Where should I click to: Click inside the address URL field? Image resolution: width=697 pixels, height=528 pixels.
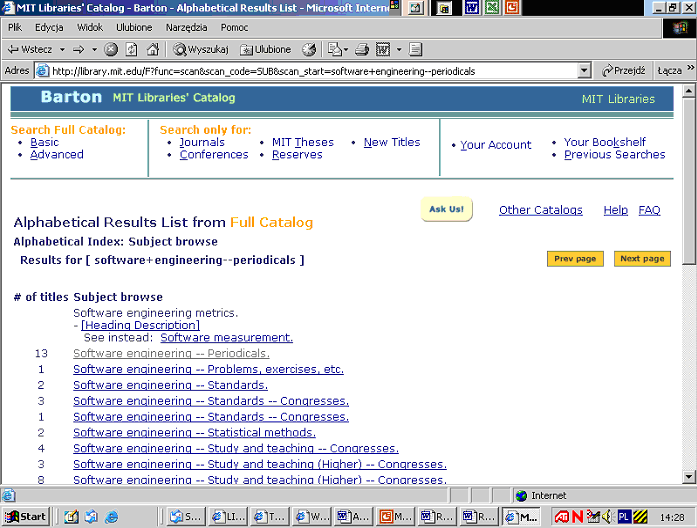point(300,71)
